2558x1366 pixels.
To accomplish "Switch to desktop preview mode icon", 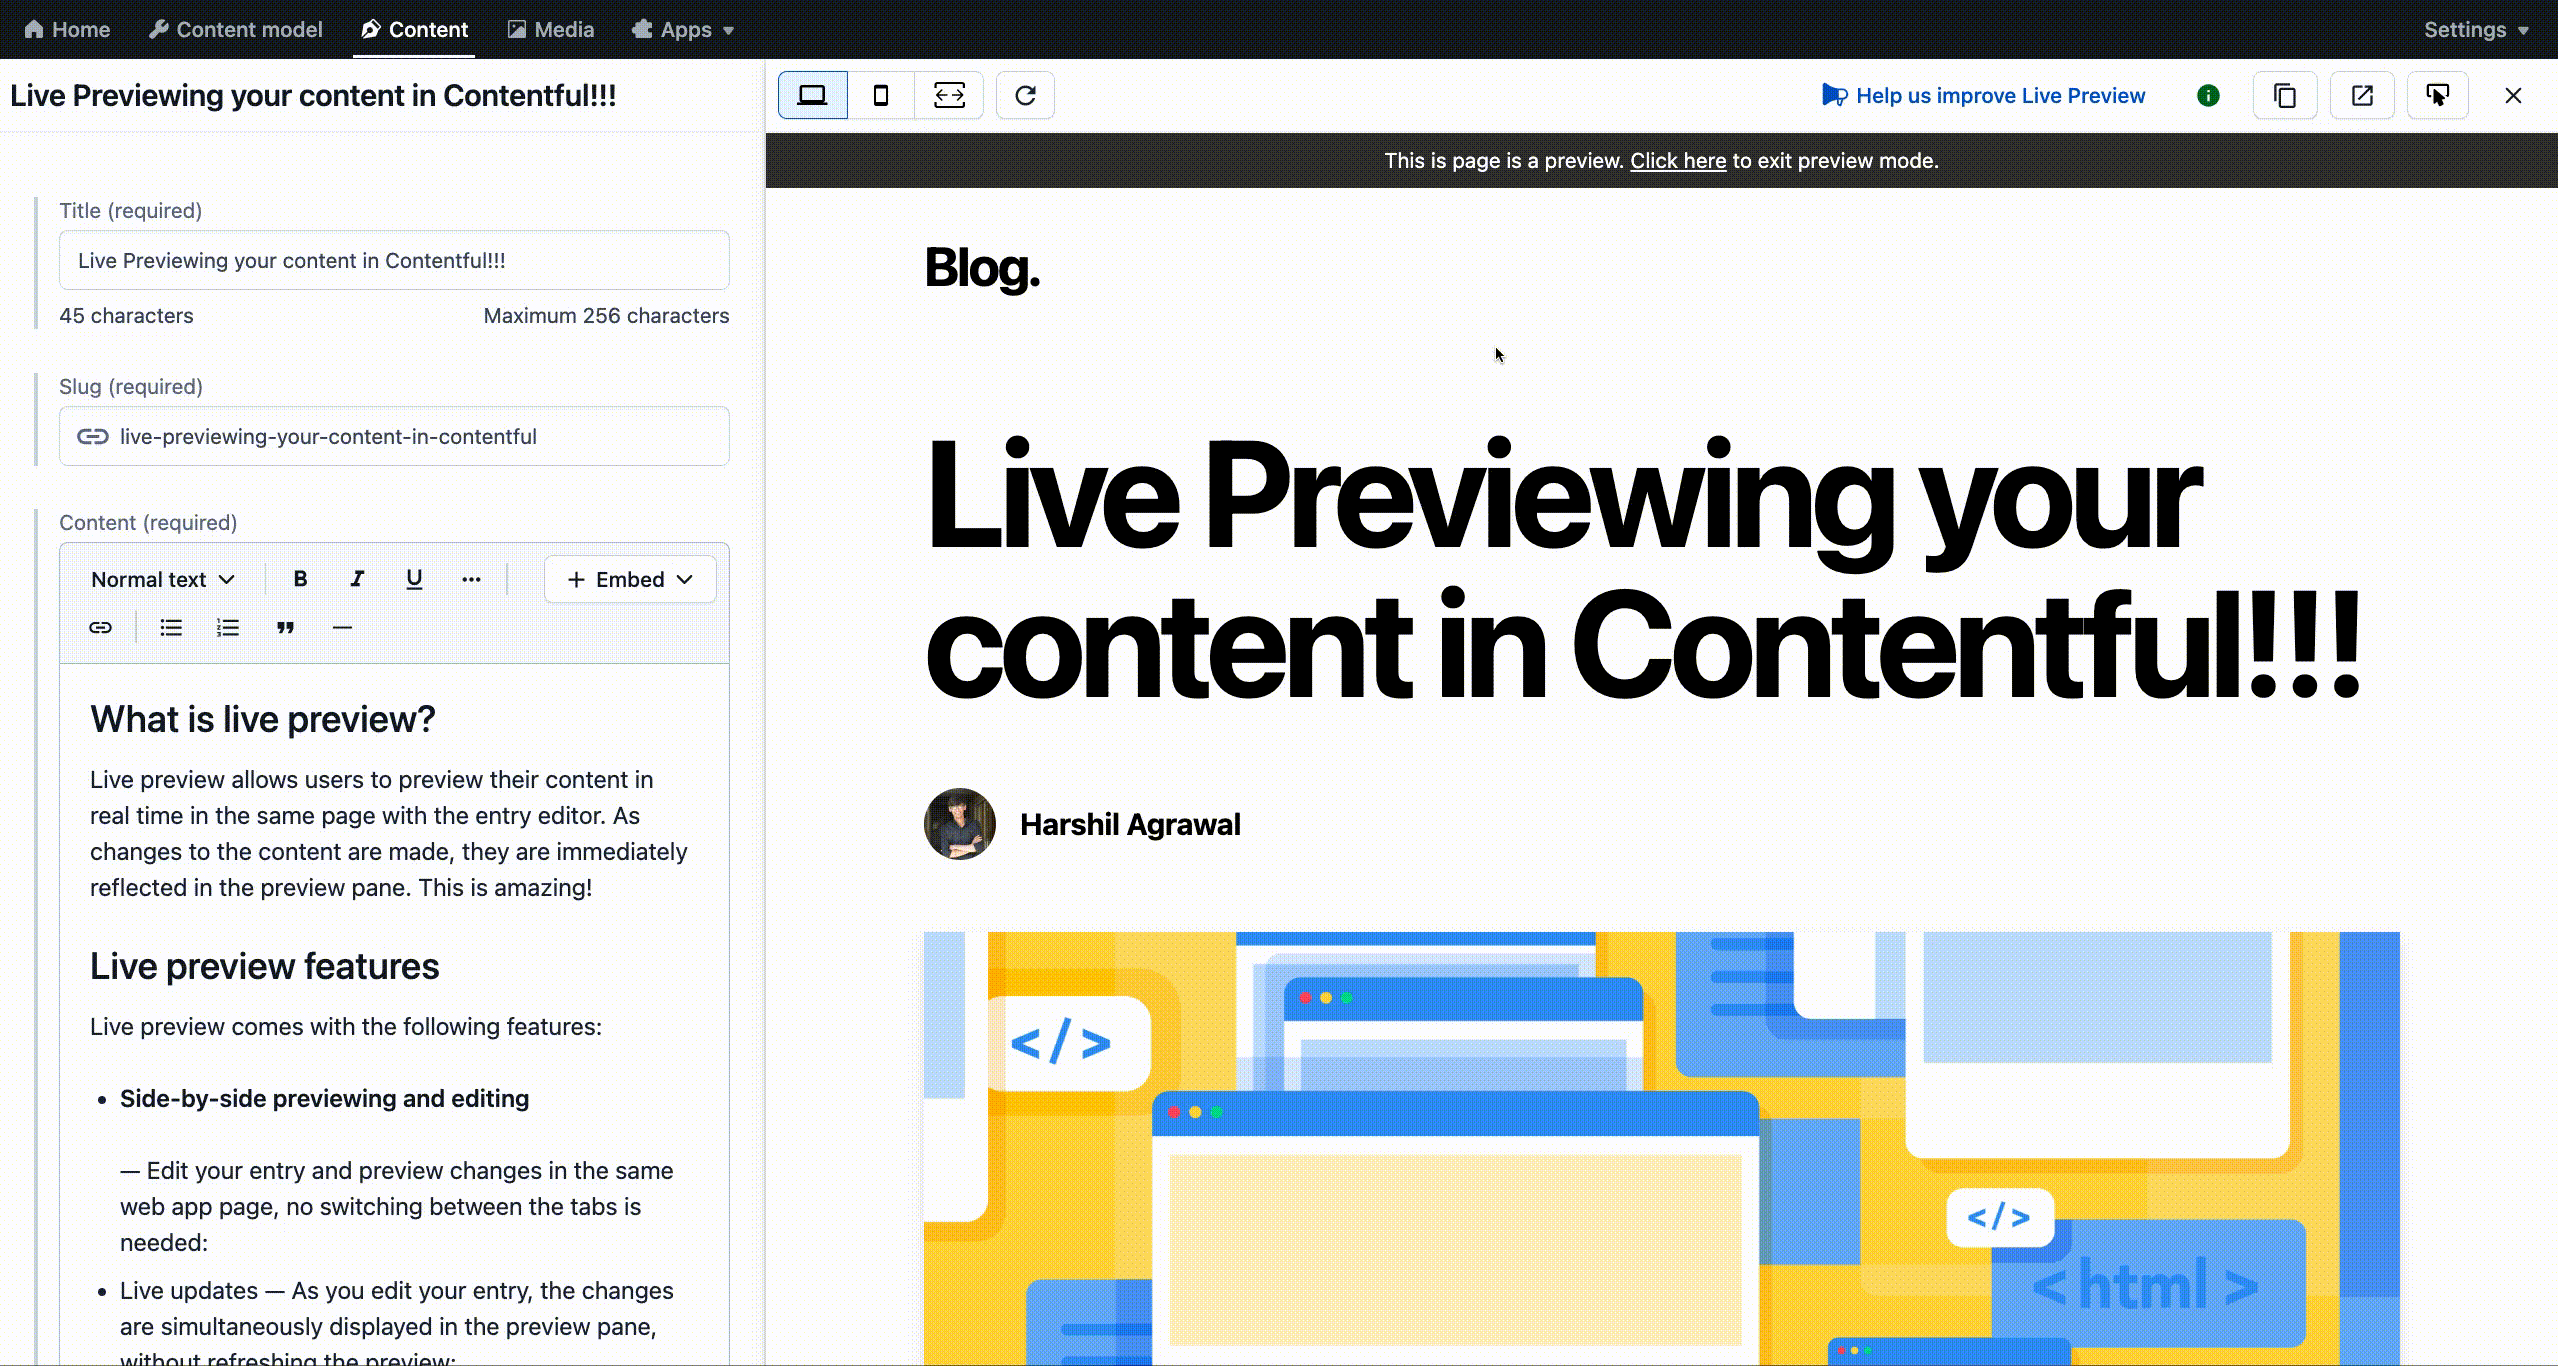I will 812,95.
